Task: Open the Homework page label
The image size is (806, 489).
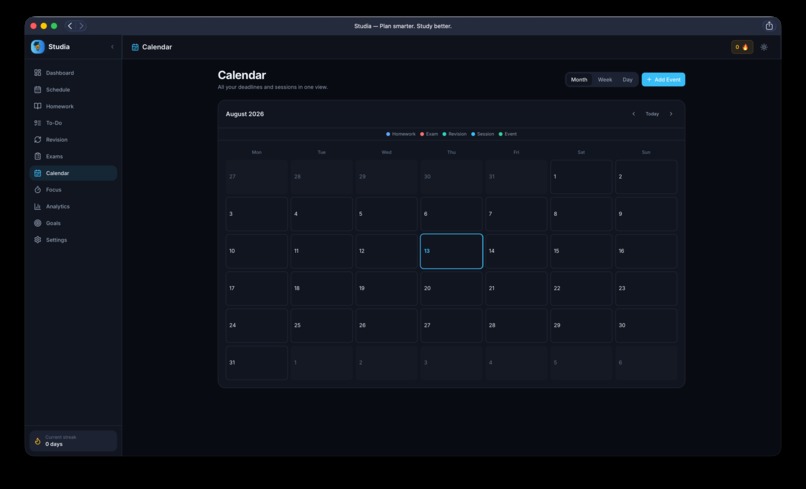Action: click(x=60, y=106)
